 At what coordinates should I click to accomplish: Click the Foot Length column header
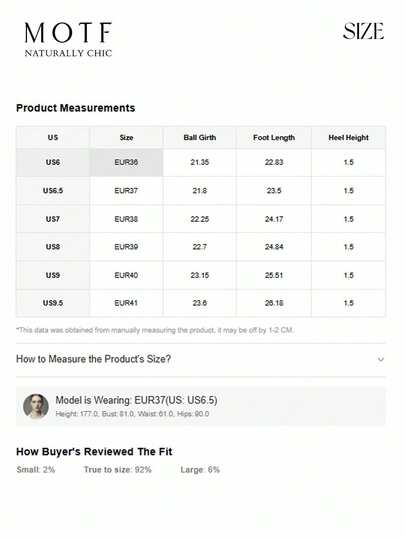point(274,138)
